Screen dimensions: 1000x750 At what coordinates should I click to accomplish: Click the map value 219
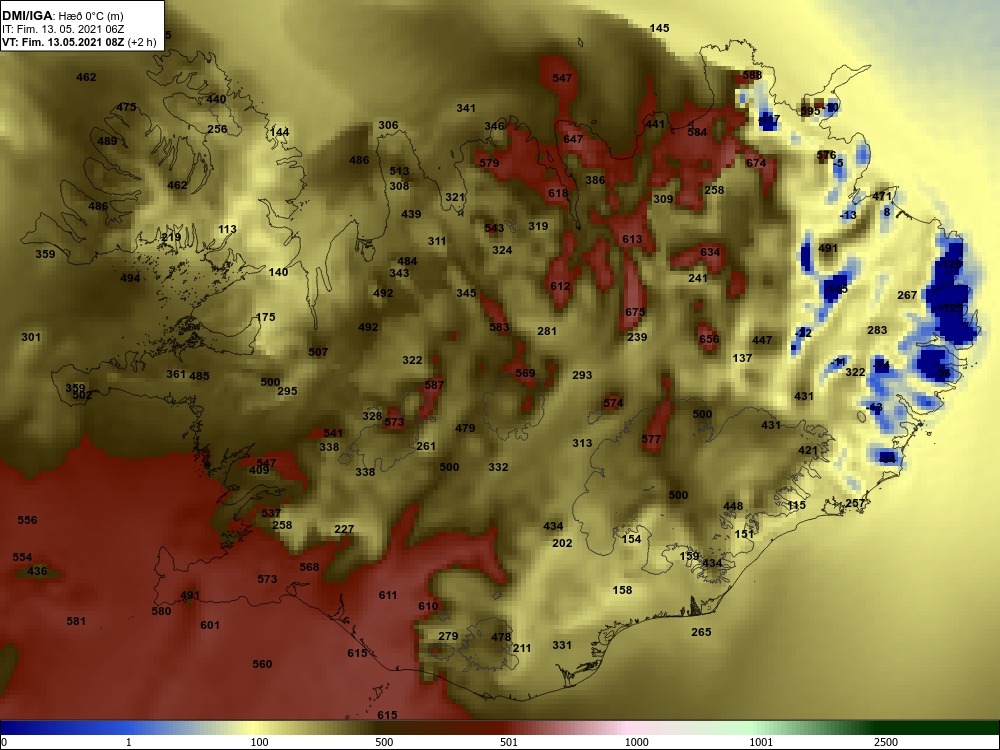click(171, 237)
